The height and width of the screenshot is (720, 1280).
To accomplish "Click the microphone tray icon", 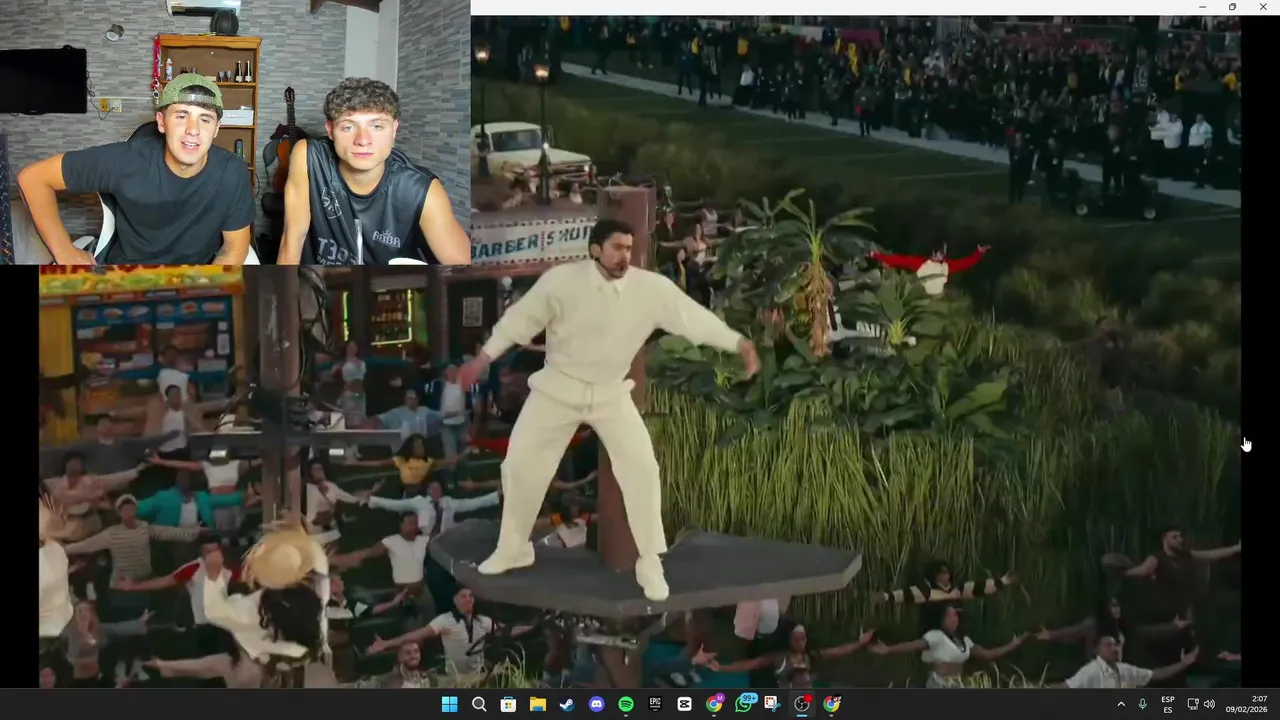I will 1142,704.
